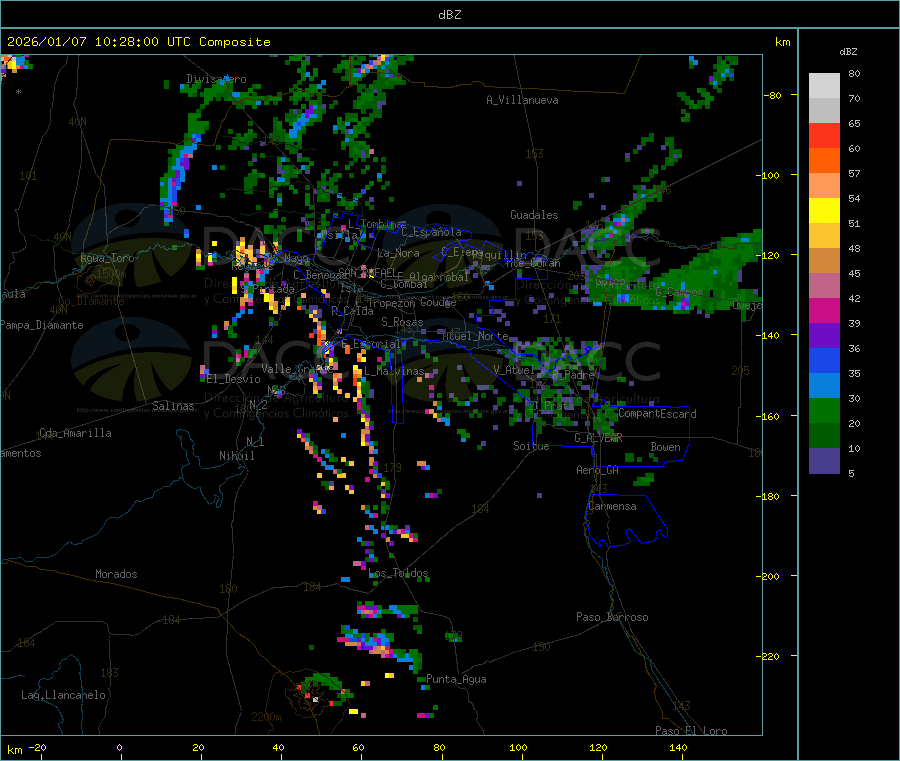Click the magenta 39-42 dBZ legend swatch
This screenshot has width=900, height=761.
coord(824,310)
